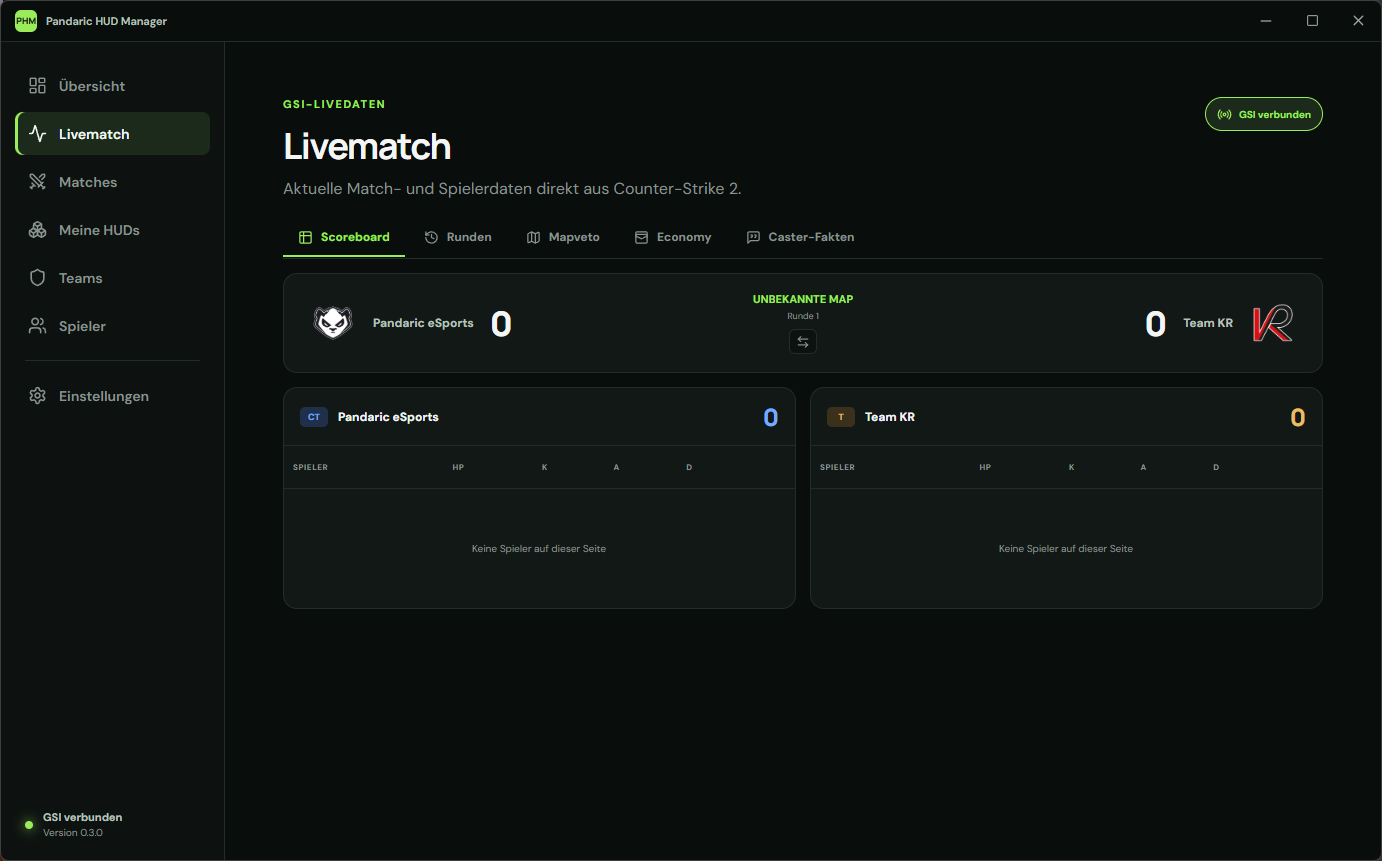Show the Economy tab
This screenshot has height=861, width=1382.
click(x=673, y=237)
